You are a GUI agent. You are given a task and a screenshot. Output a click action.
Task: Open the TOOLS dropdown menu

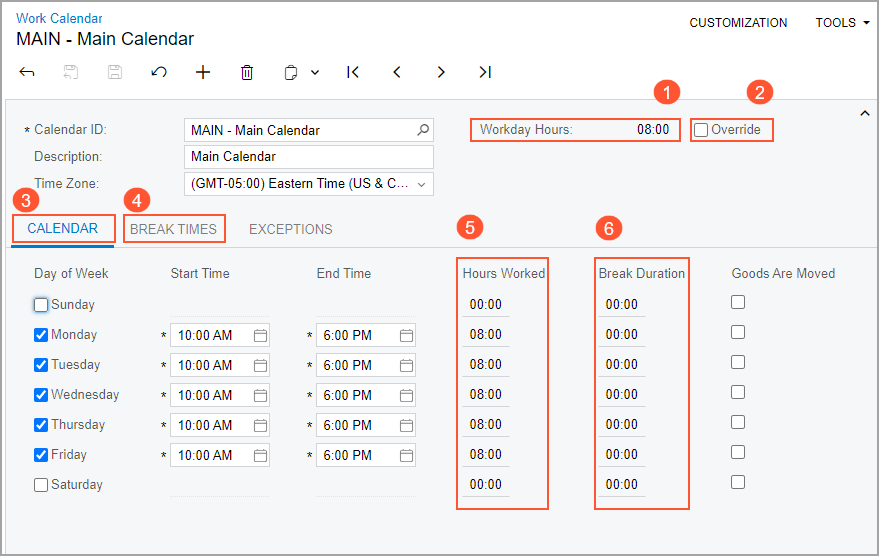pos(842,23)
